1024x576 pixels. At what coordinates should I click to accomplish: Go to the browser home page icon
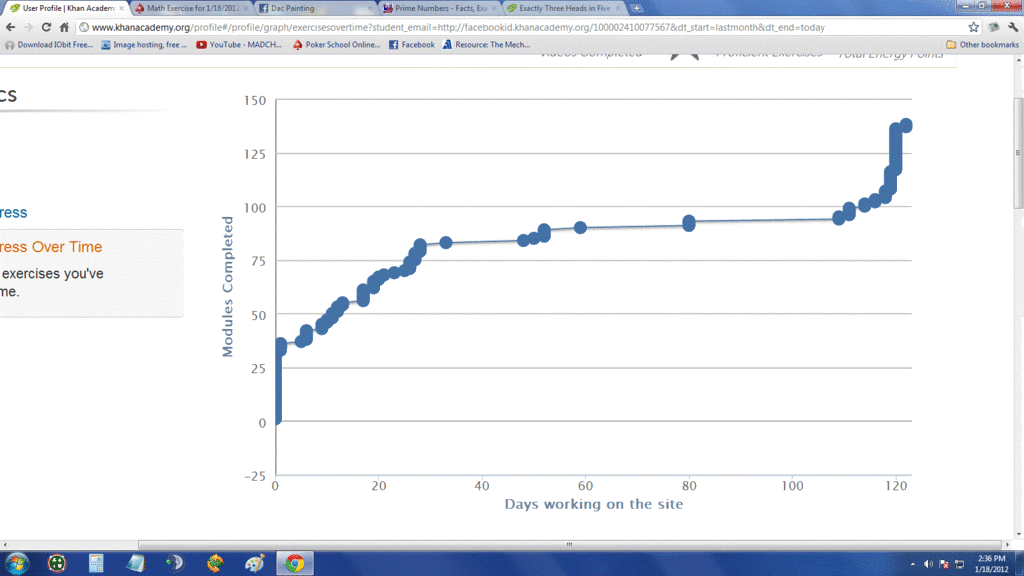click(x=65, y=27)
